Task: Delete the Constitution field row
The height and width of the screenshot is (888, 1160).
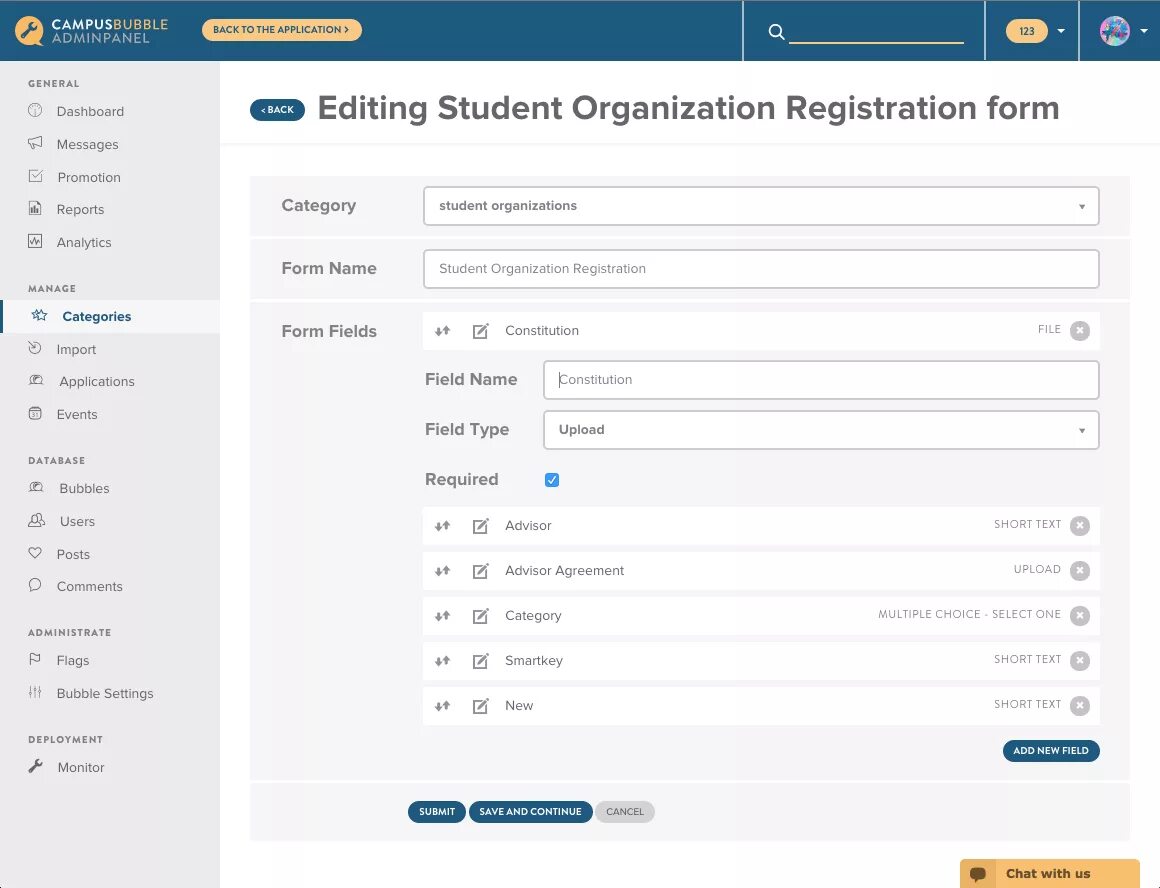Action: (x=1079, y=331)
